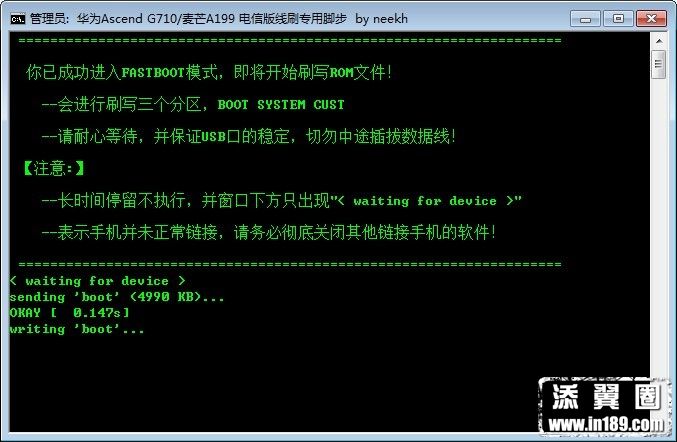Click the lower equals-sign divider line

point(290,264)
